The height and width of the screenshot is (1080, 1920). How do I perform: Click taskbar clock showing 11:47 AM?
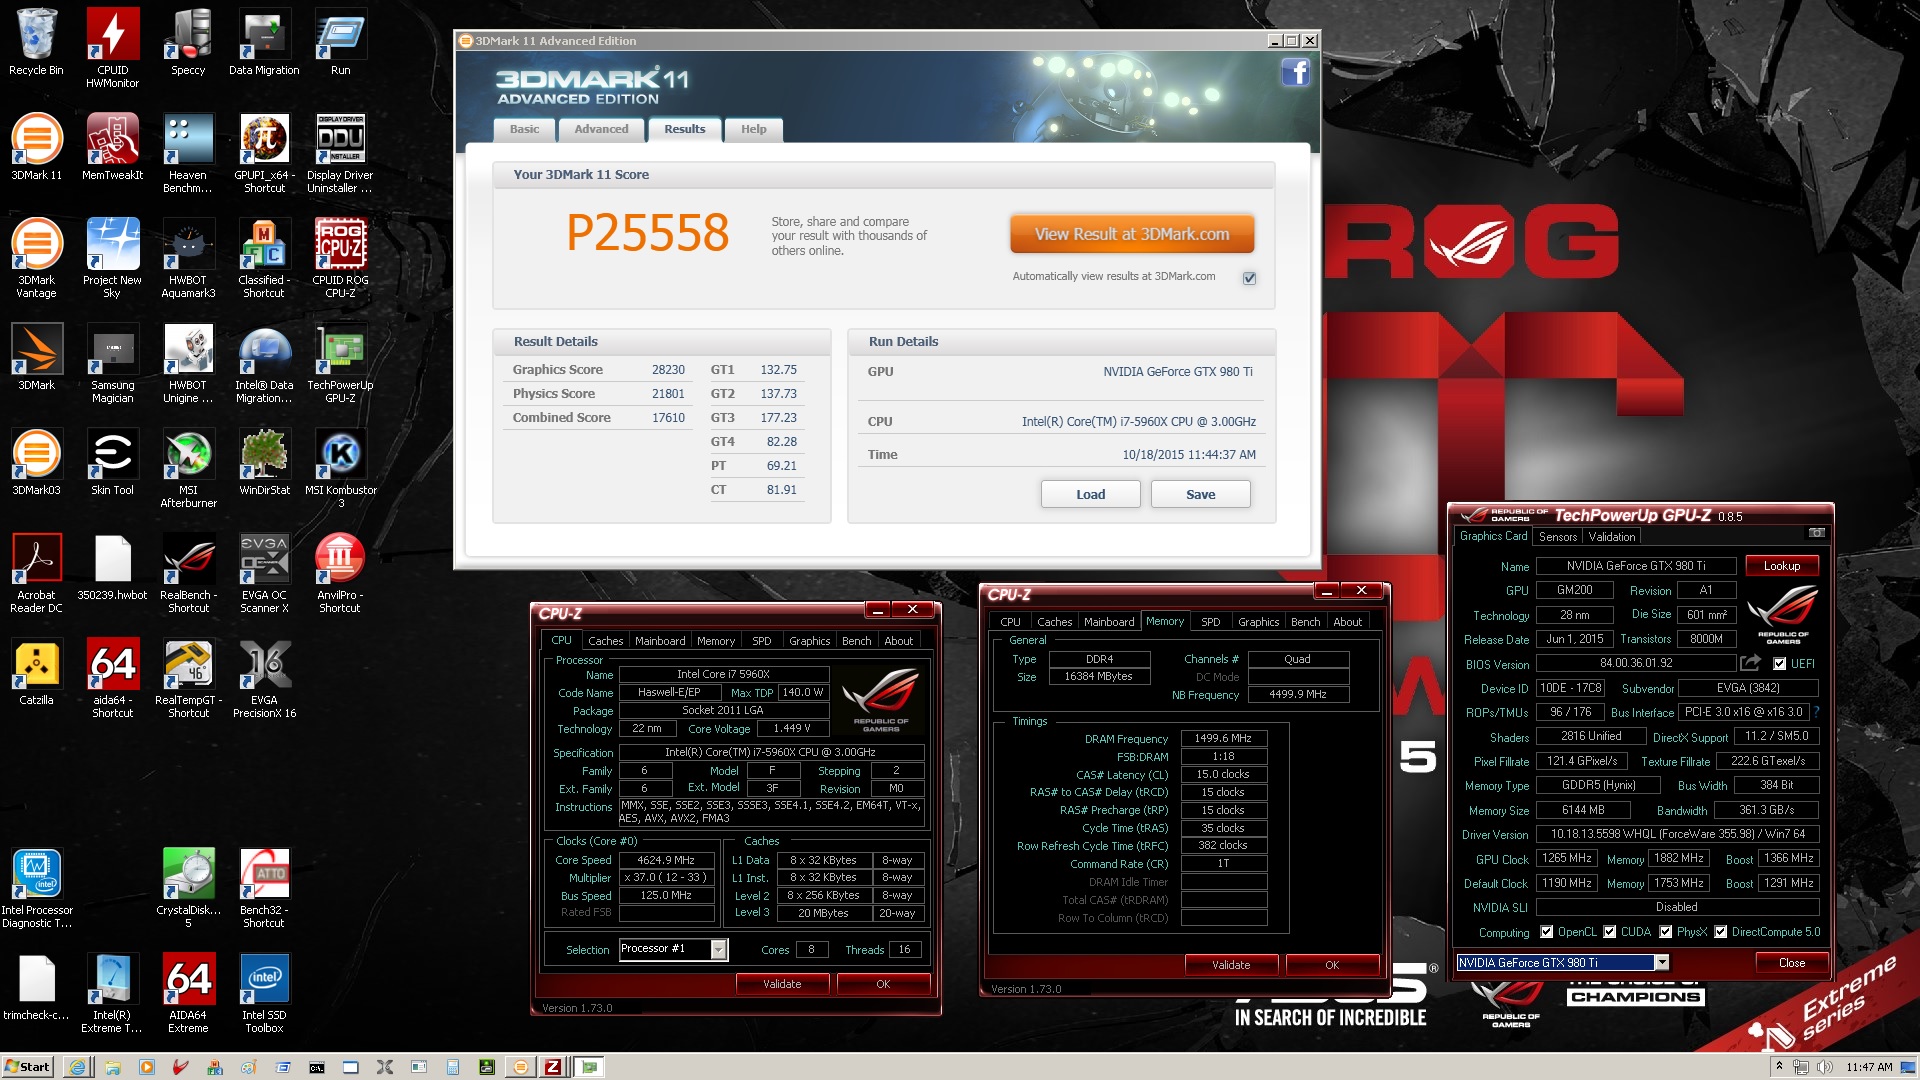(x=1869, y=1067)
